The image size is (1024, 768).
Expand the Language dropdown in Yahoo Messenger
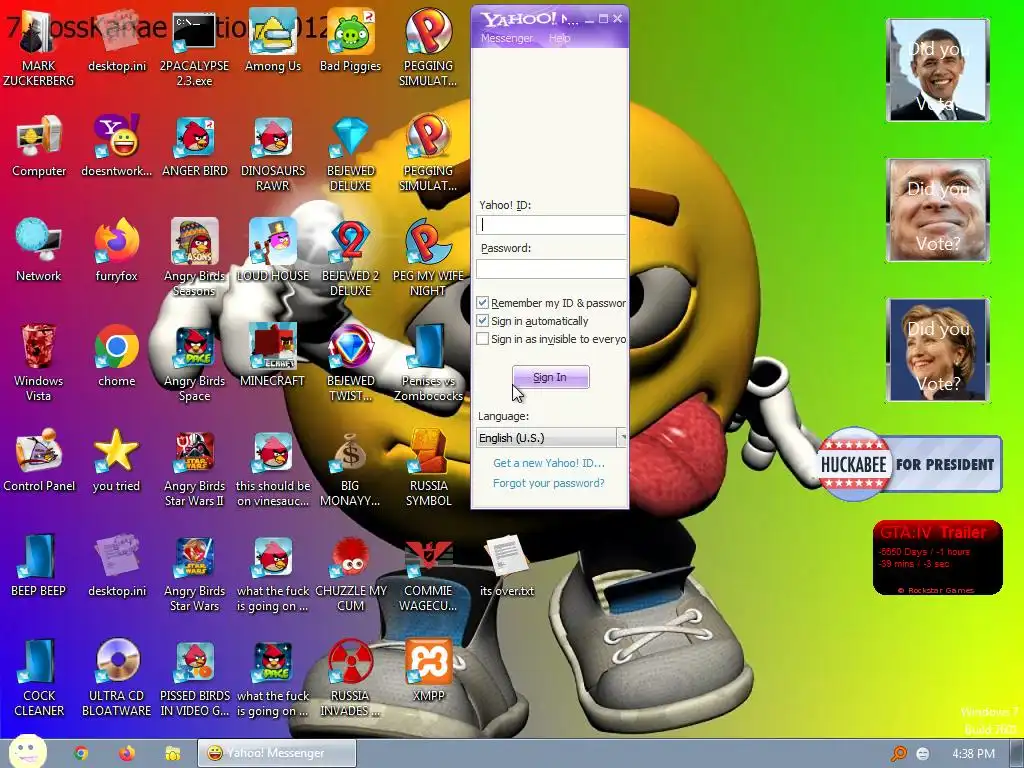[x=621, y=438]
